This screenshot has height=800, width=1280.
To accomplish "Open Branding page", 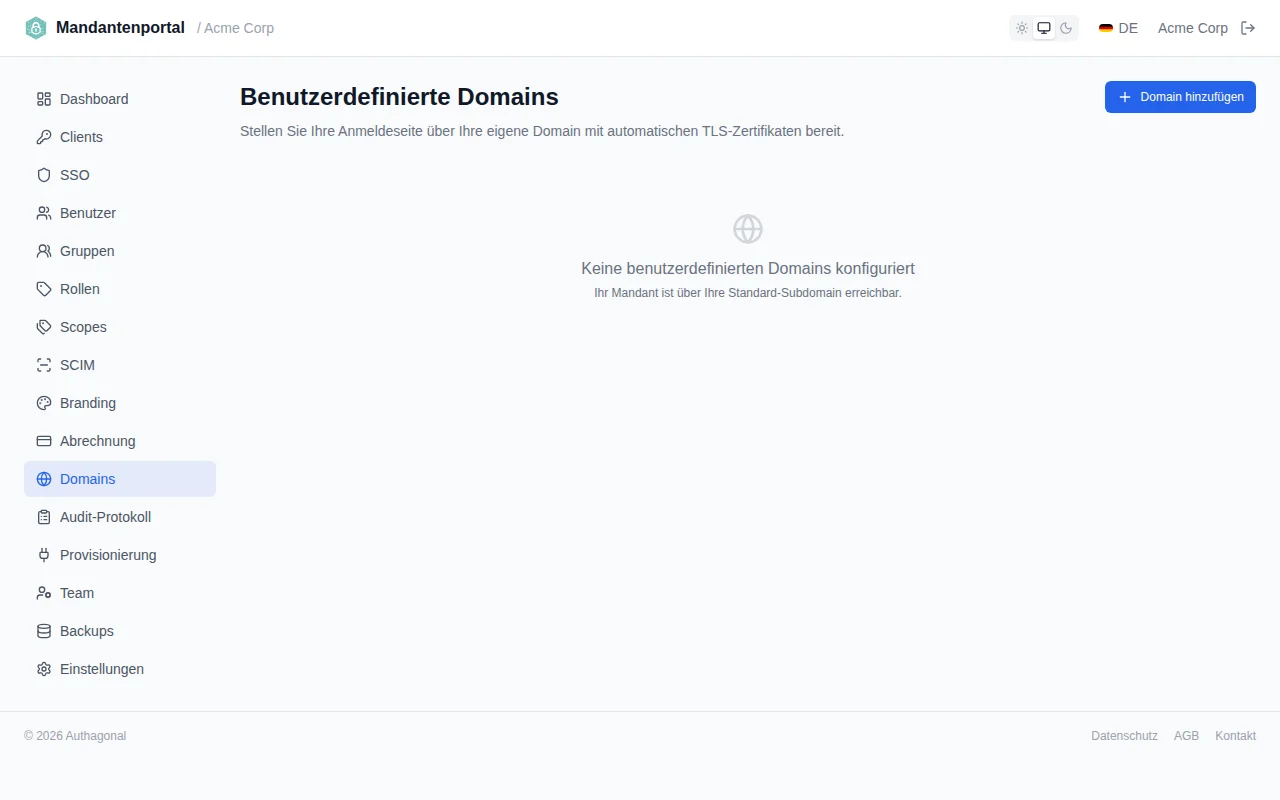I will tap(120, 403).
